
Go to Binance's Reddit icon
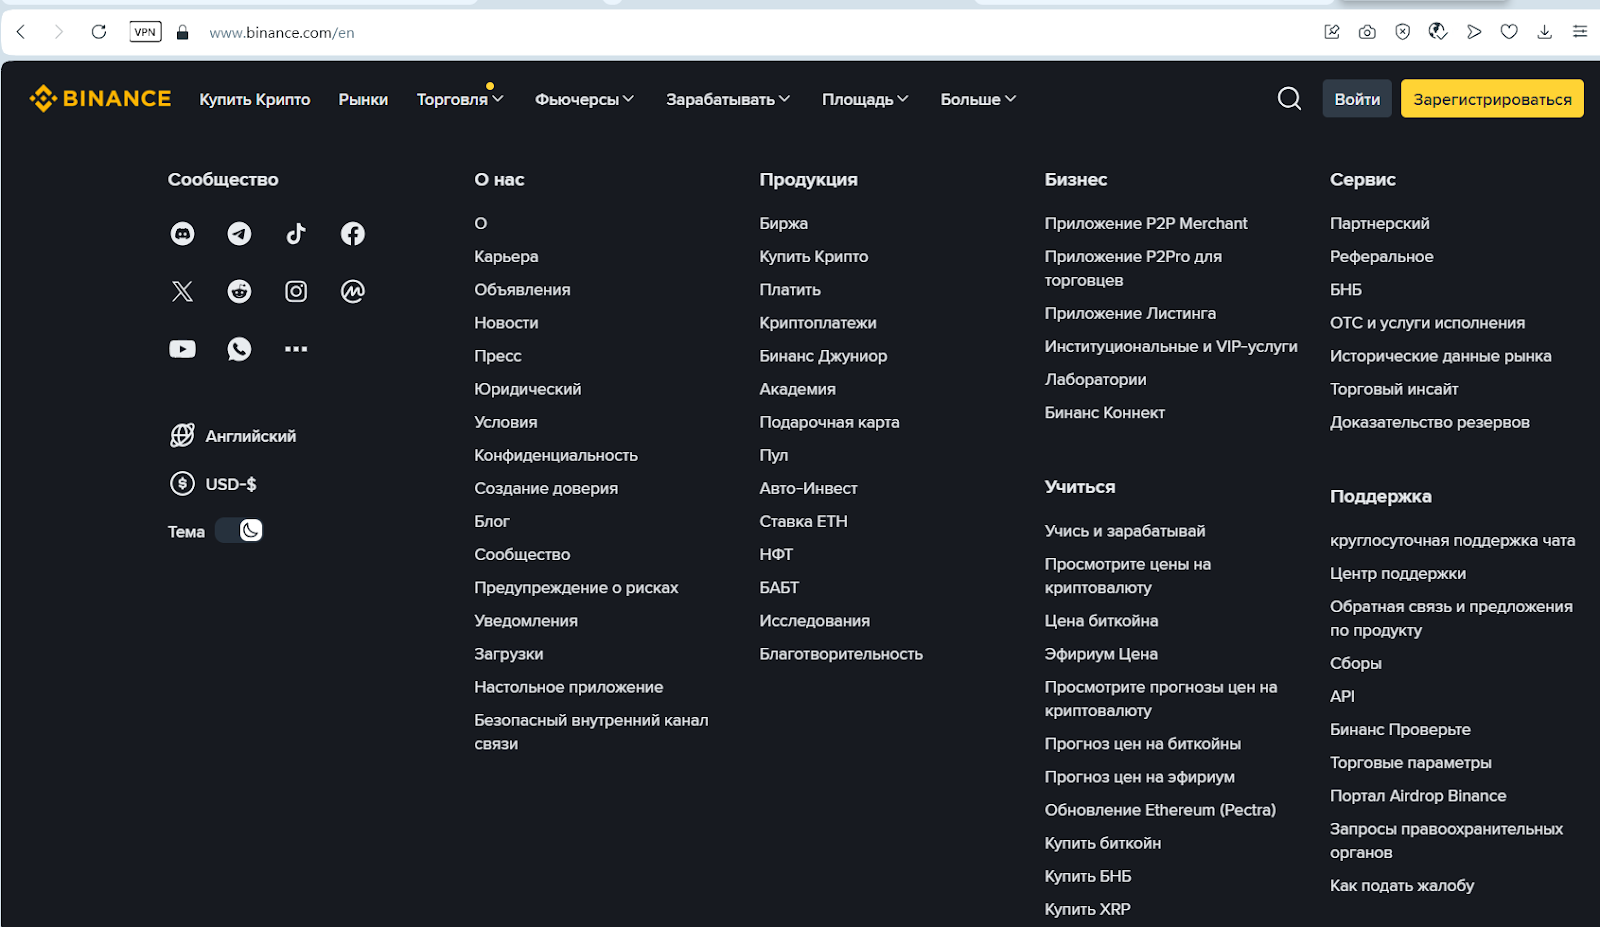click(239, 291)
